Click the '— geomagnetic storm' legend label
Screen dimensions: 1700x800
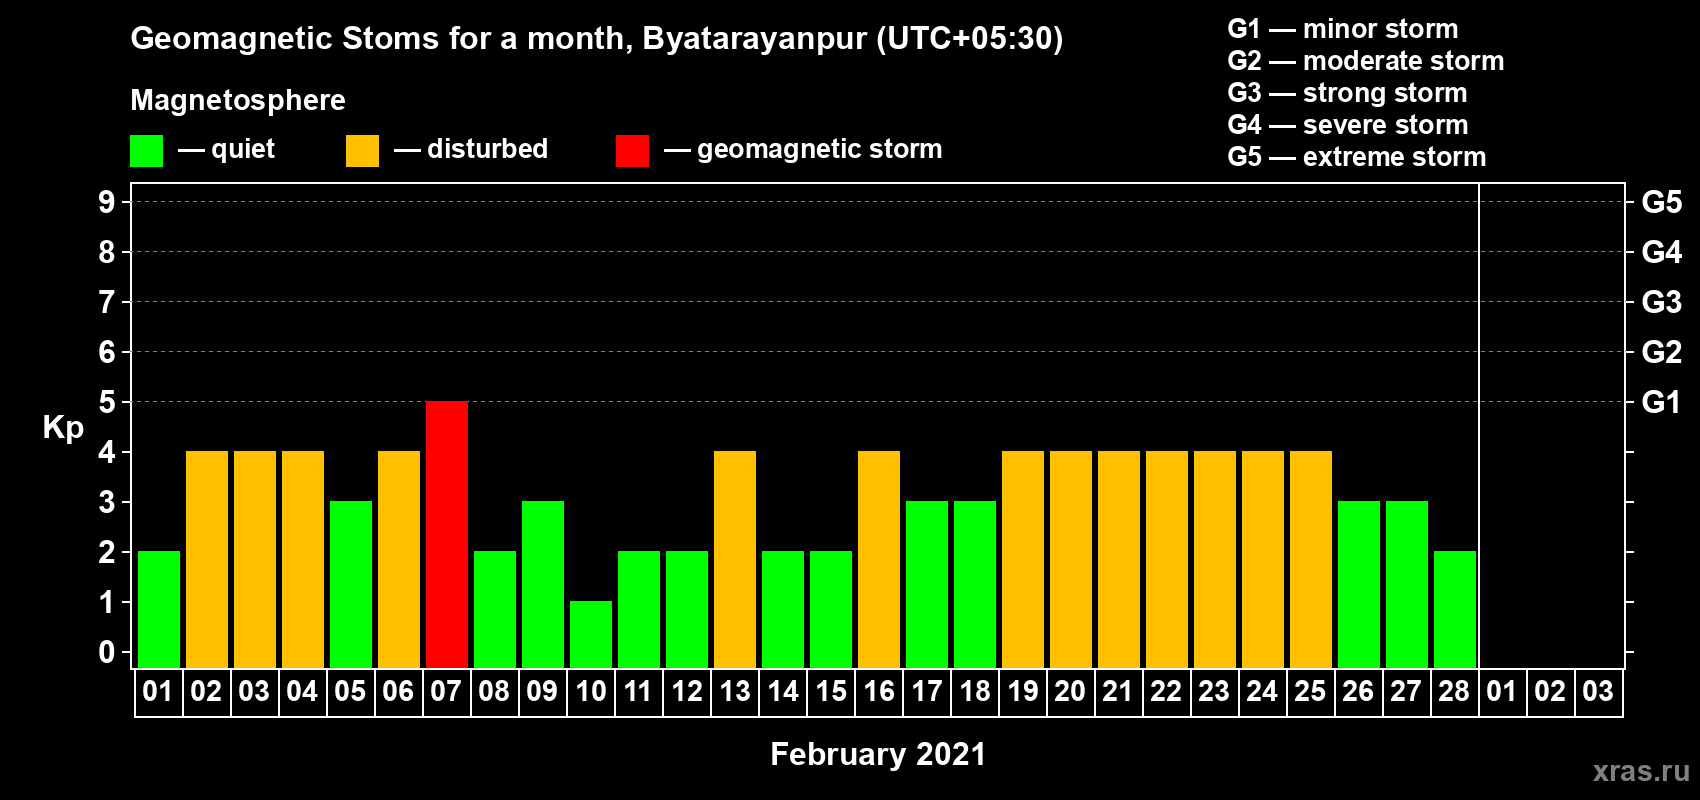coord(803,149)
